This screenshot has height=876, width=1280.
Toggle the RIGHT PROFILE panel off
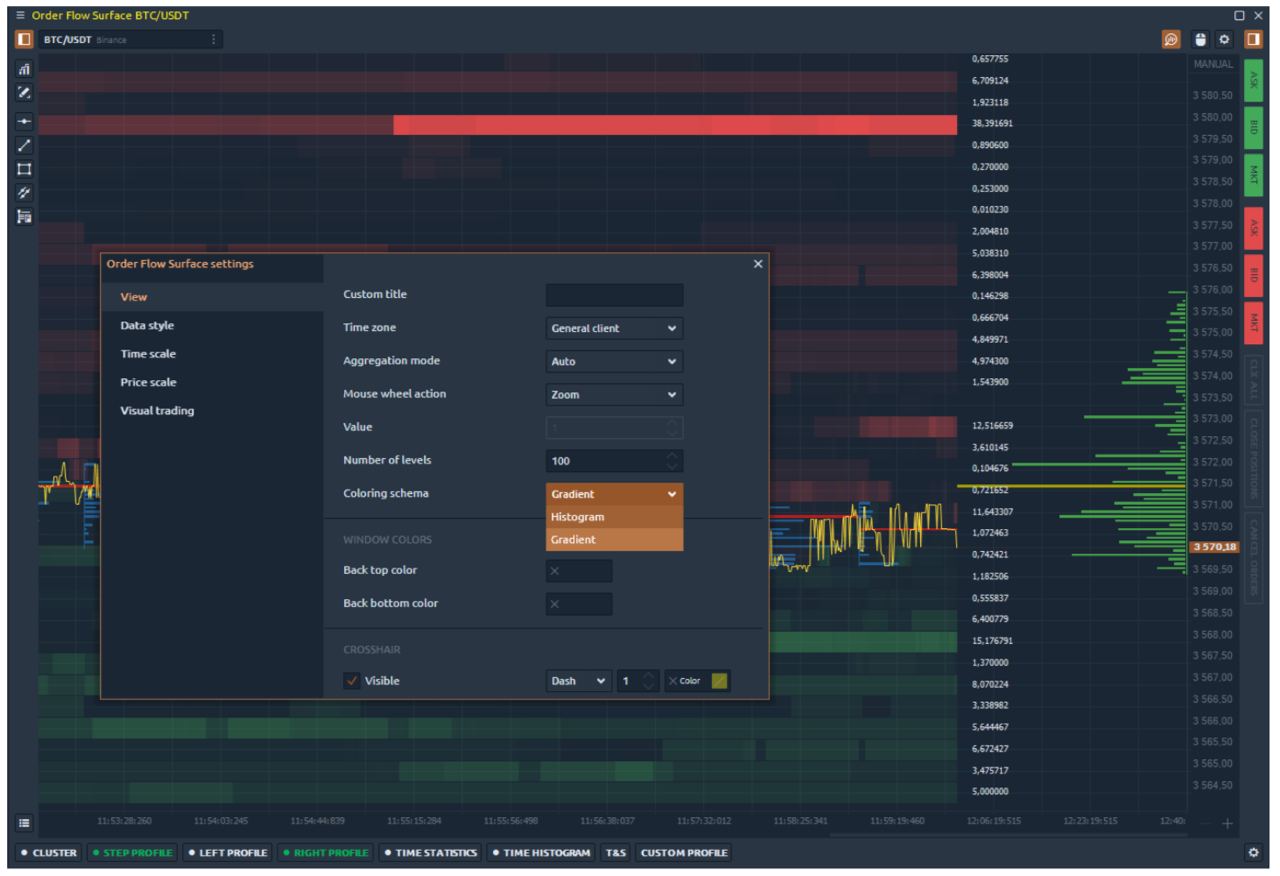pos(325,853)
